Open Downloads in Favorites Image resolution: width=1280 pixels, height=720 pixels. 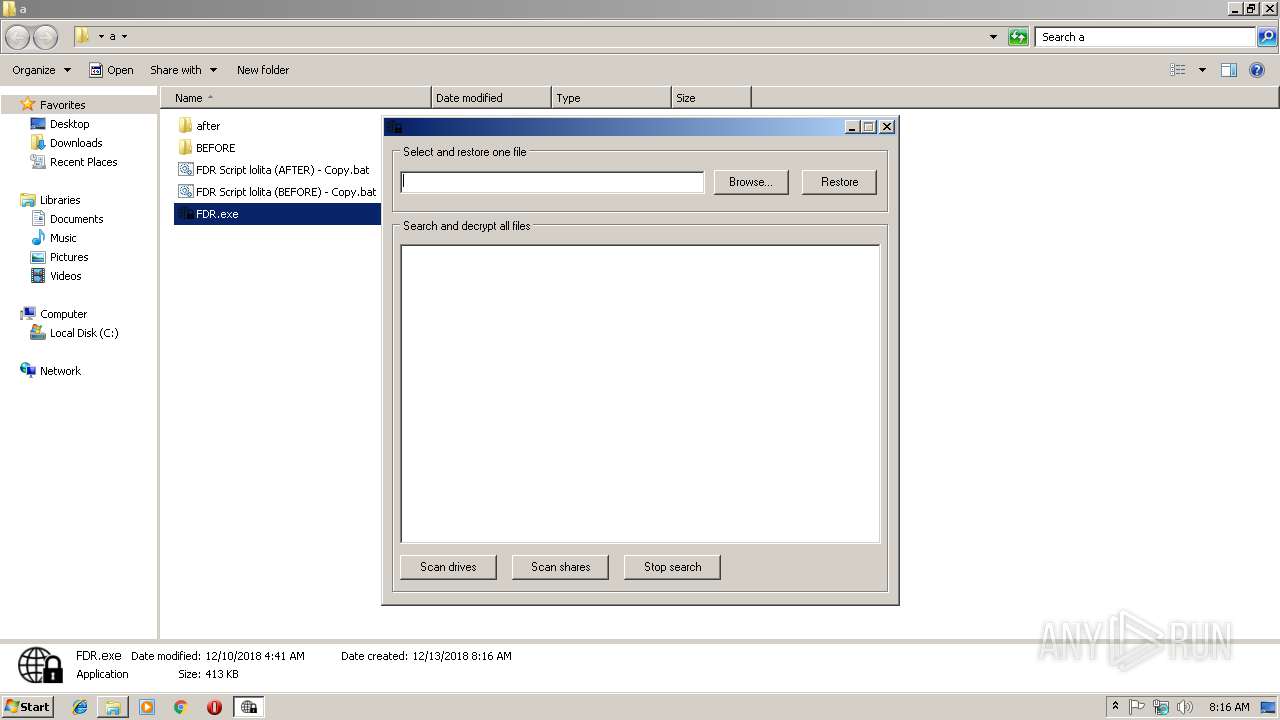click(x=76, y=143)
